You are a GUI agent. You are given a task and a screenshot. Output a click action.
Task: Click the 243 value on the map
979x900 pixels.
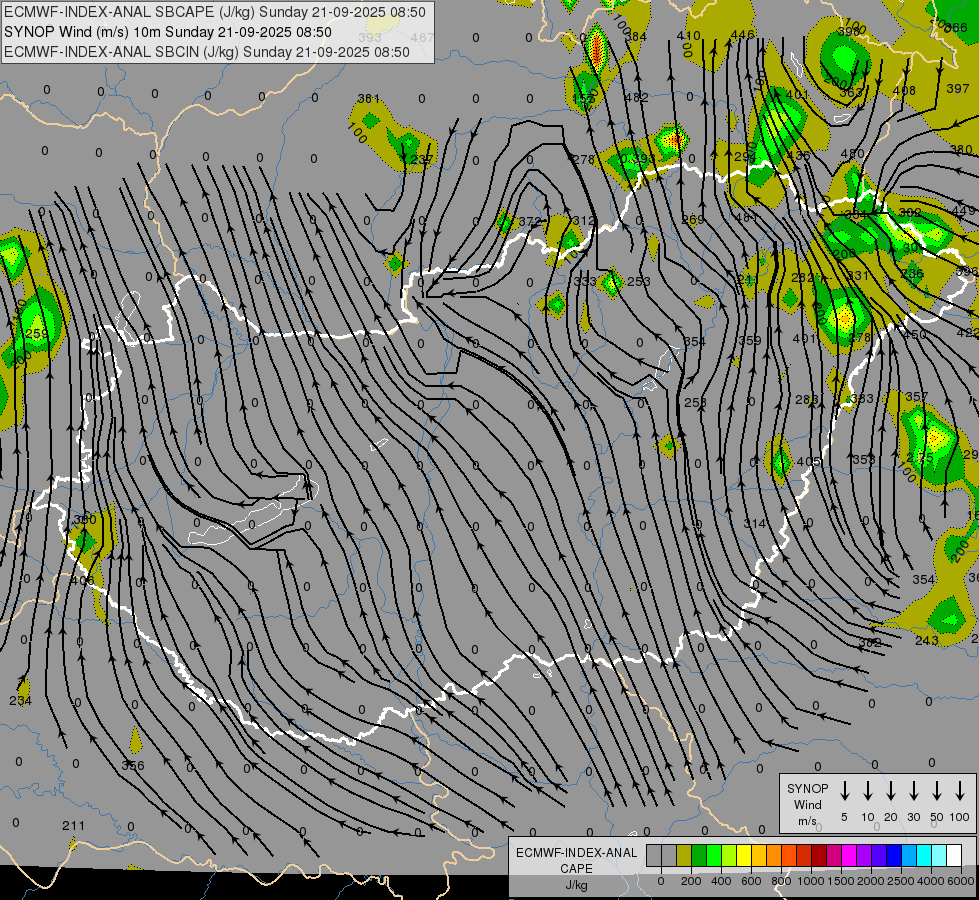pyautogui.click(x=927, y=640)
